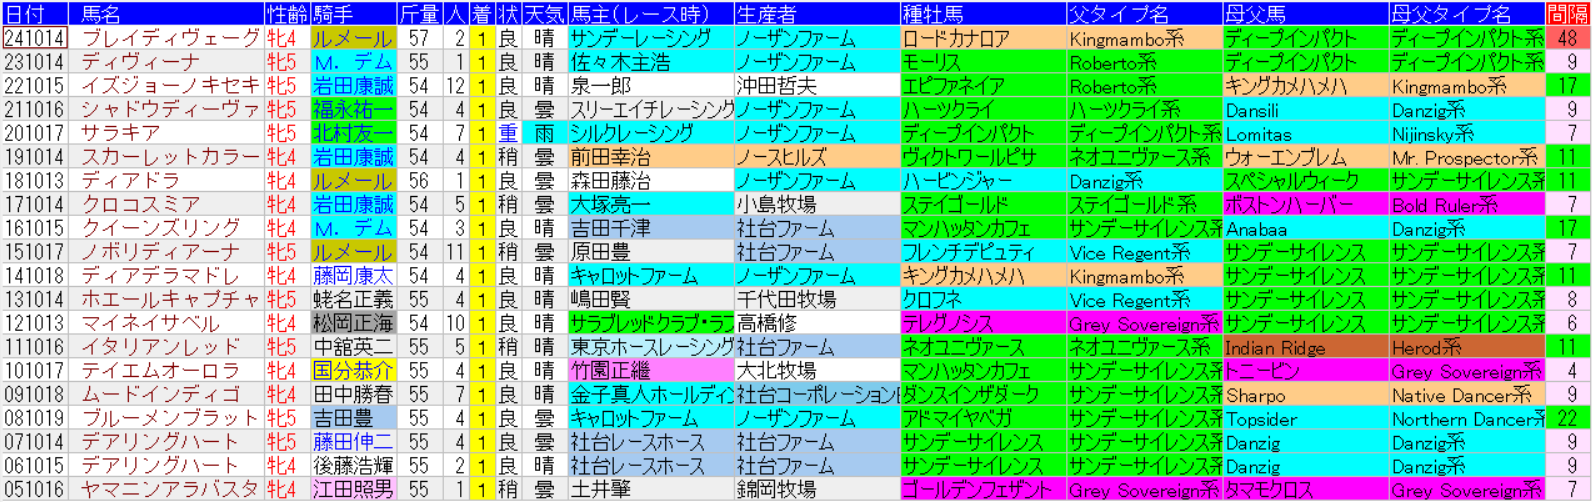This screenshot has width=1592, height=502.
Task: Click the 母父タイプ名 column header
Action: coord(1466,14)
